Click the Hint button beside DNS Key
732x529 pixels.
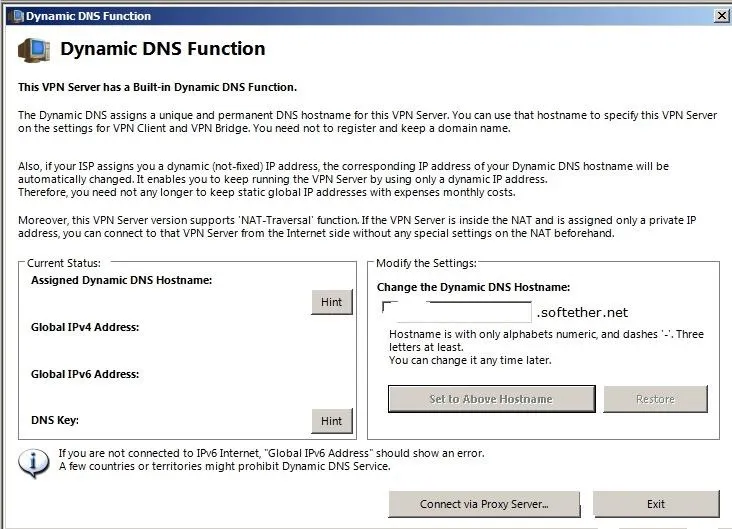(x=331, y=421)
